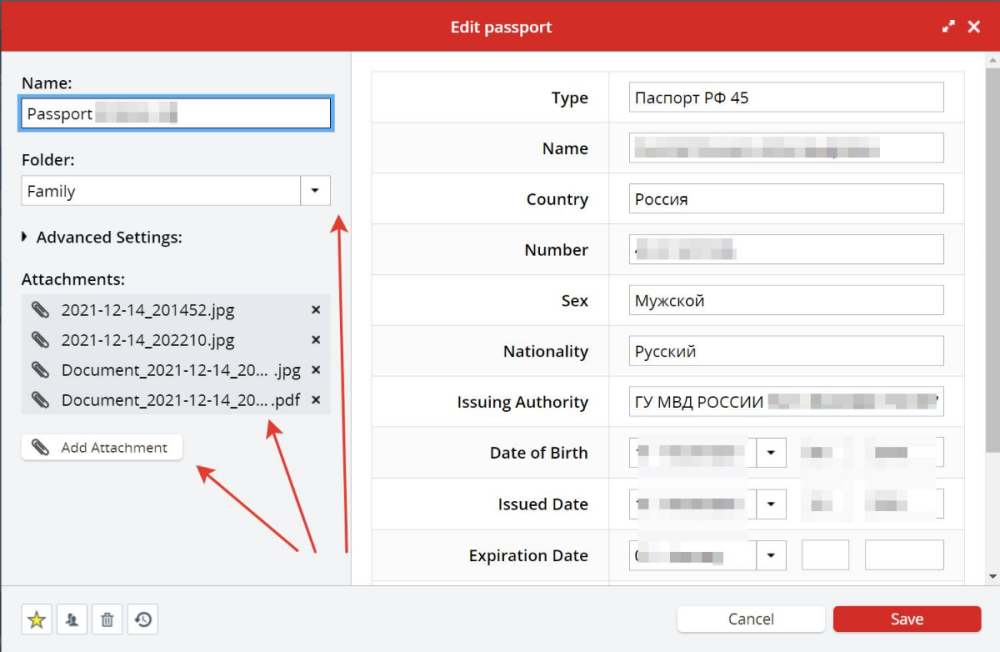Open attachment 2021-12-14_202210.jpg
1000x652 pixels.
point(148,340)
